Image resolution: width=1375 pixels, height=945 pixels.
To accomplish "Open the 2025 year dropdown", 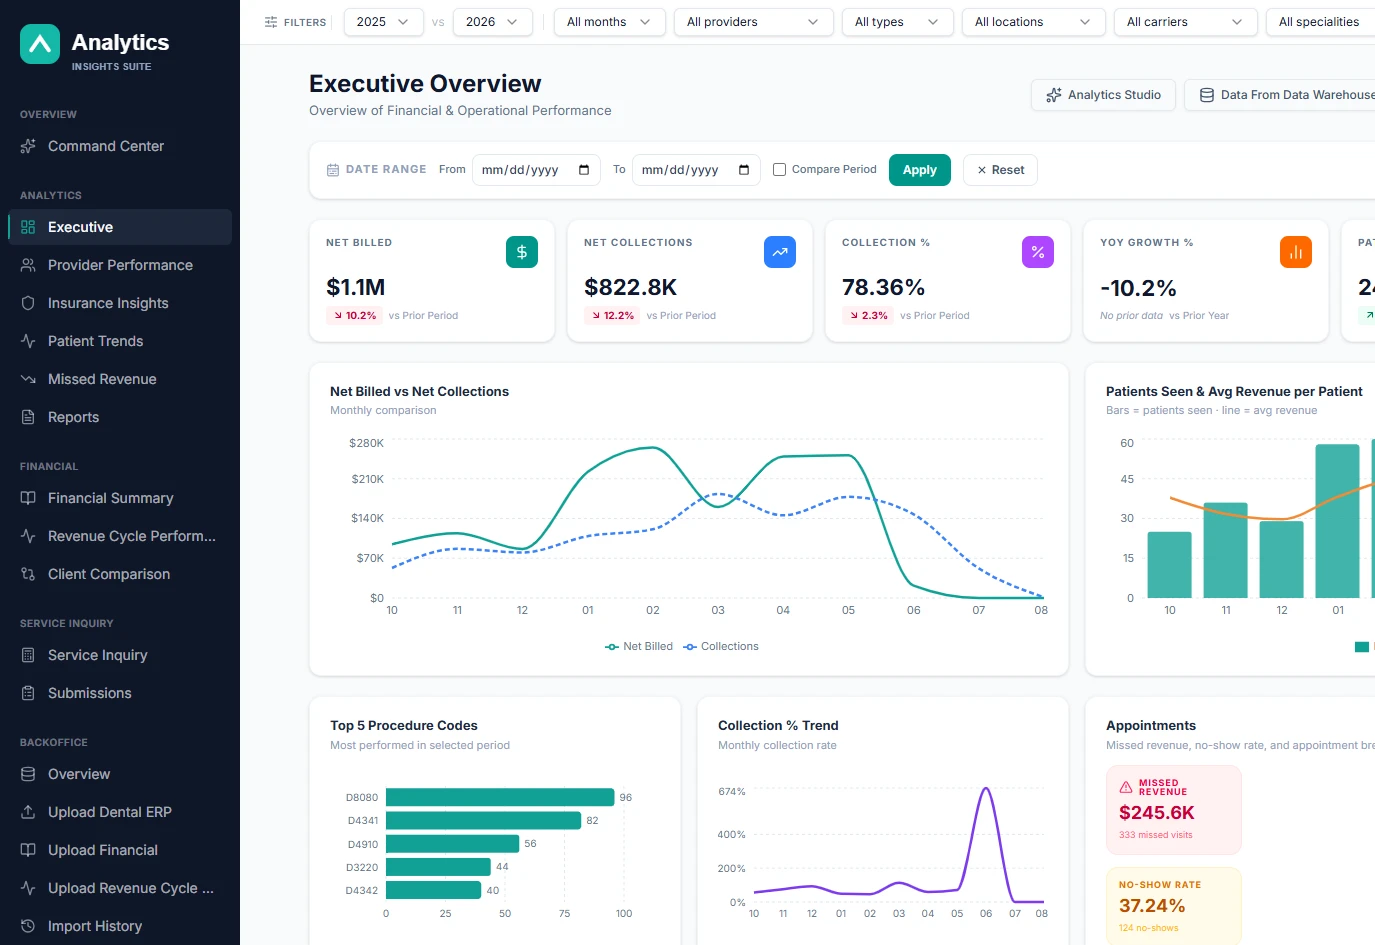I will [x=384, y=22].
